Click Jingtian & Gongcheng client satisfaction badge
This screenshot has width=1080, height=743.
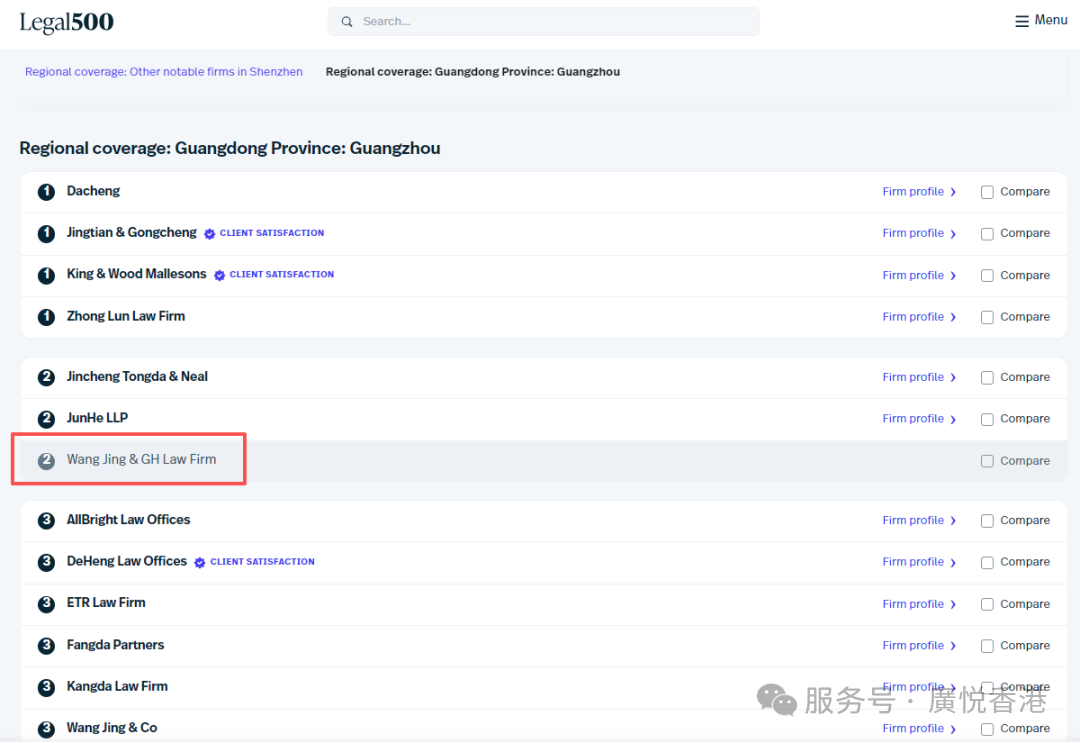tap(265, 233)
